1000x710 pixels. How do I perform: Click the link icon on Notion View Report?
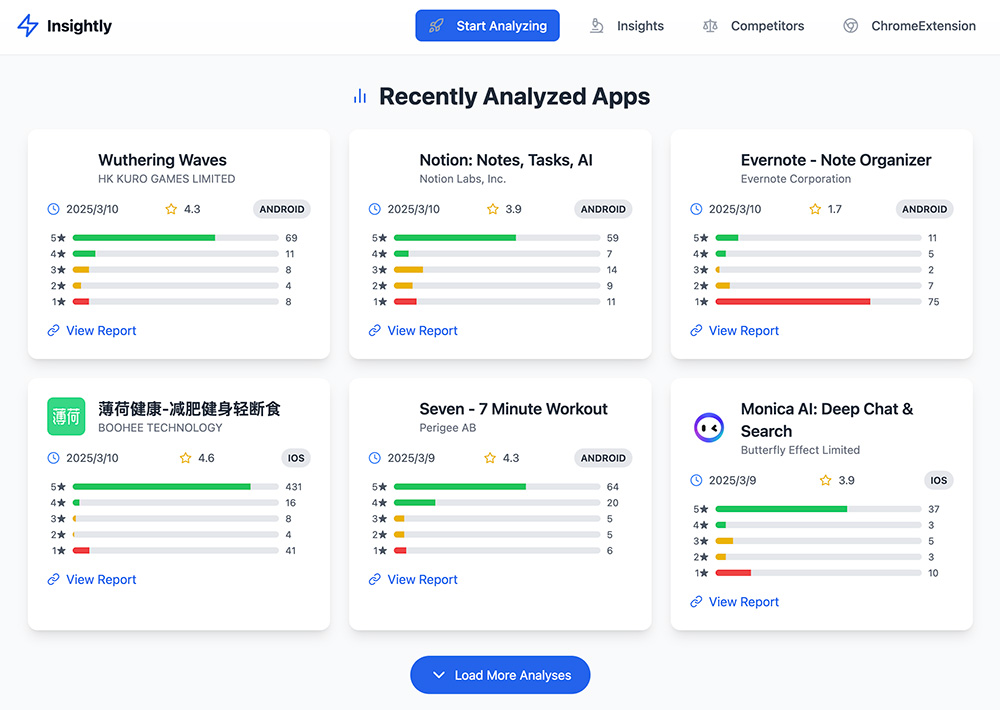tap(375, 330)
